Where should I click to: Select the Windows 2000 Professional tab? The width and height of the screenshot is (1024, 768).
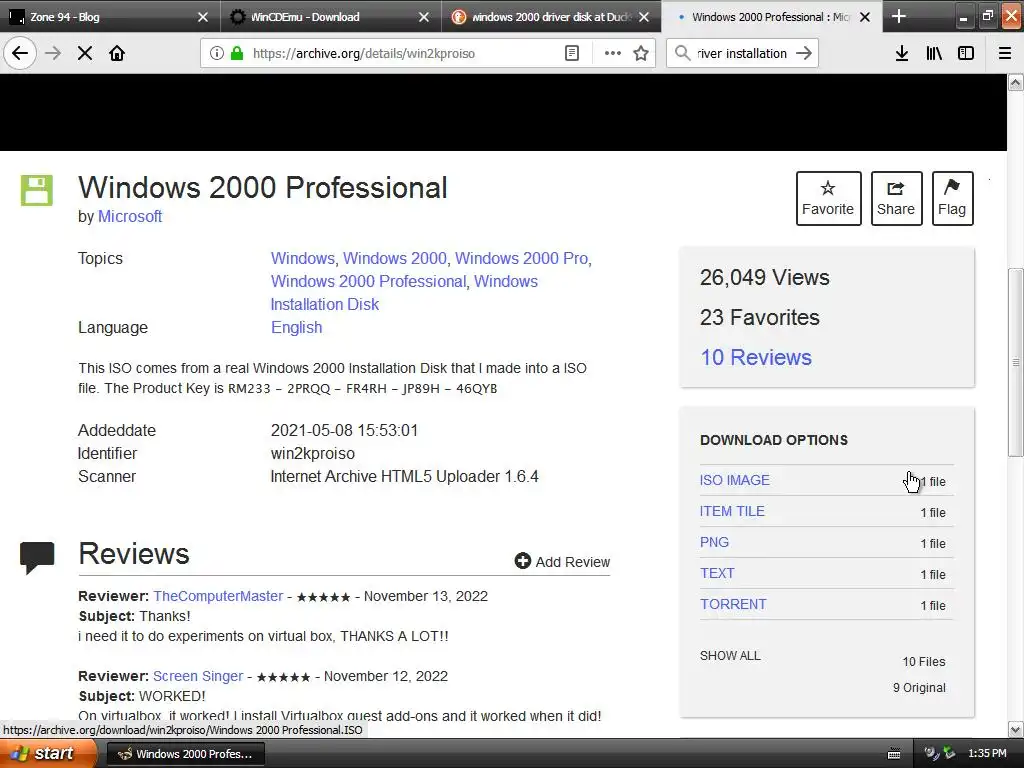click(771, 16)
